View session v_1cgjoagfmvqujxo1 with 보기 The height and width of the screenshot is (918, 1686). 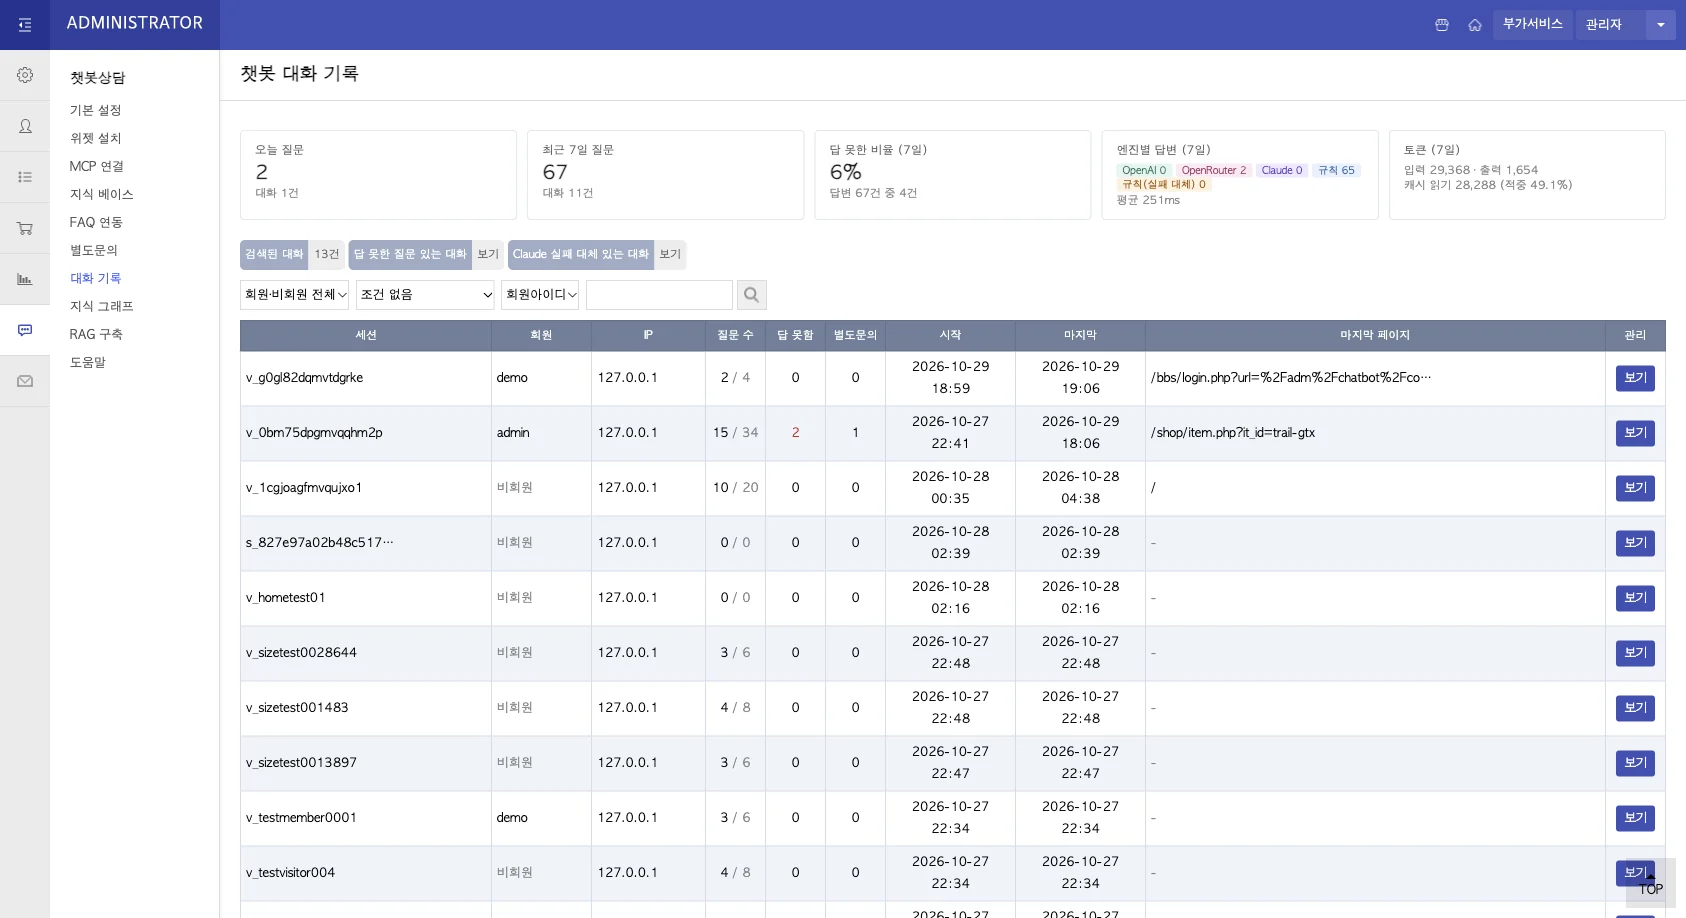click(x=1635, y=488)
